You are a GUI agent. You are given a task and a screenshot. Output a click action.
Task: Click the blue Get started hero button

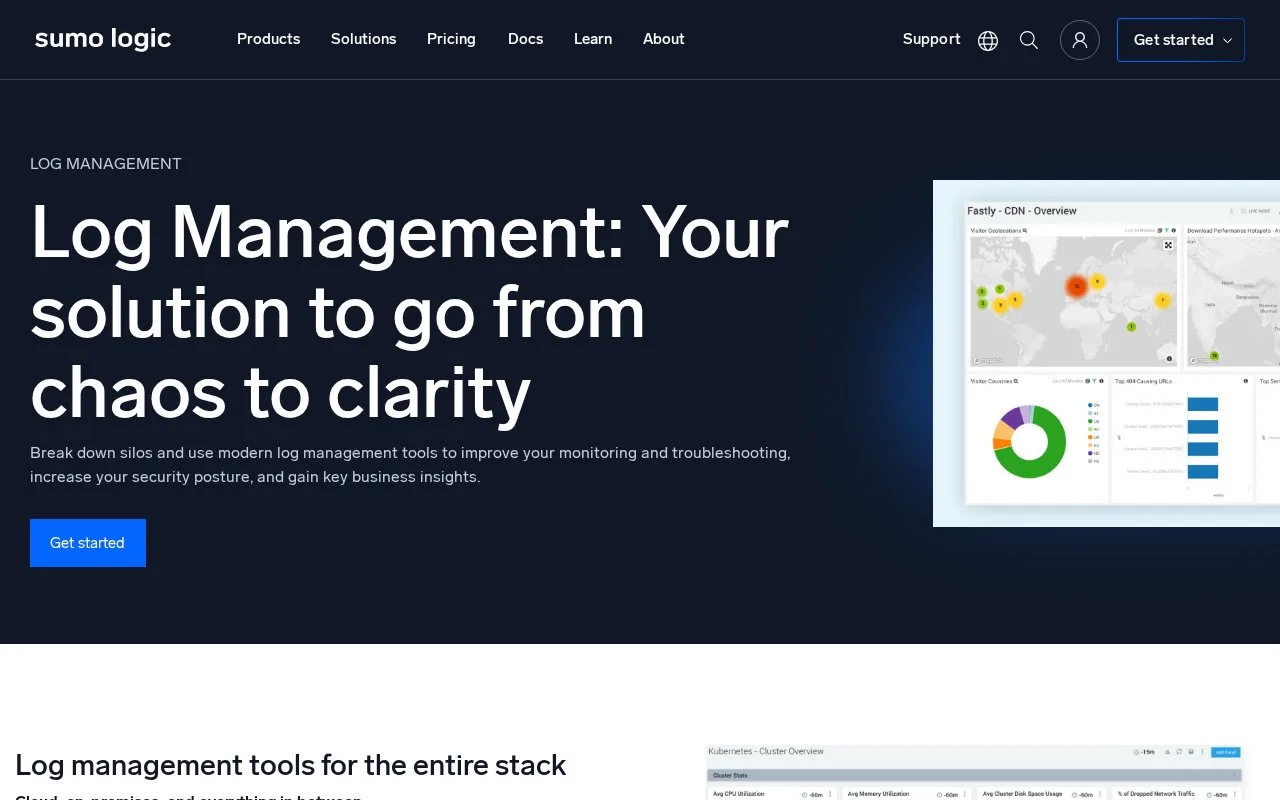88,543
